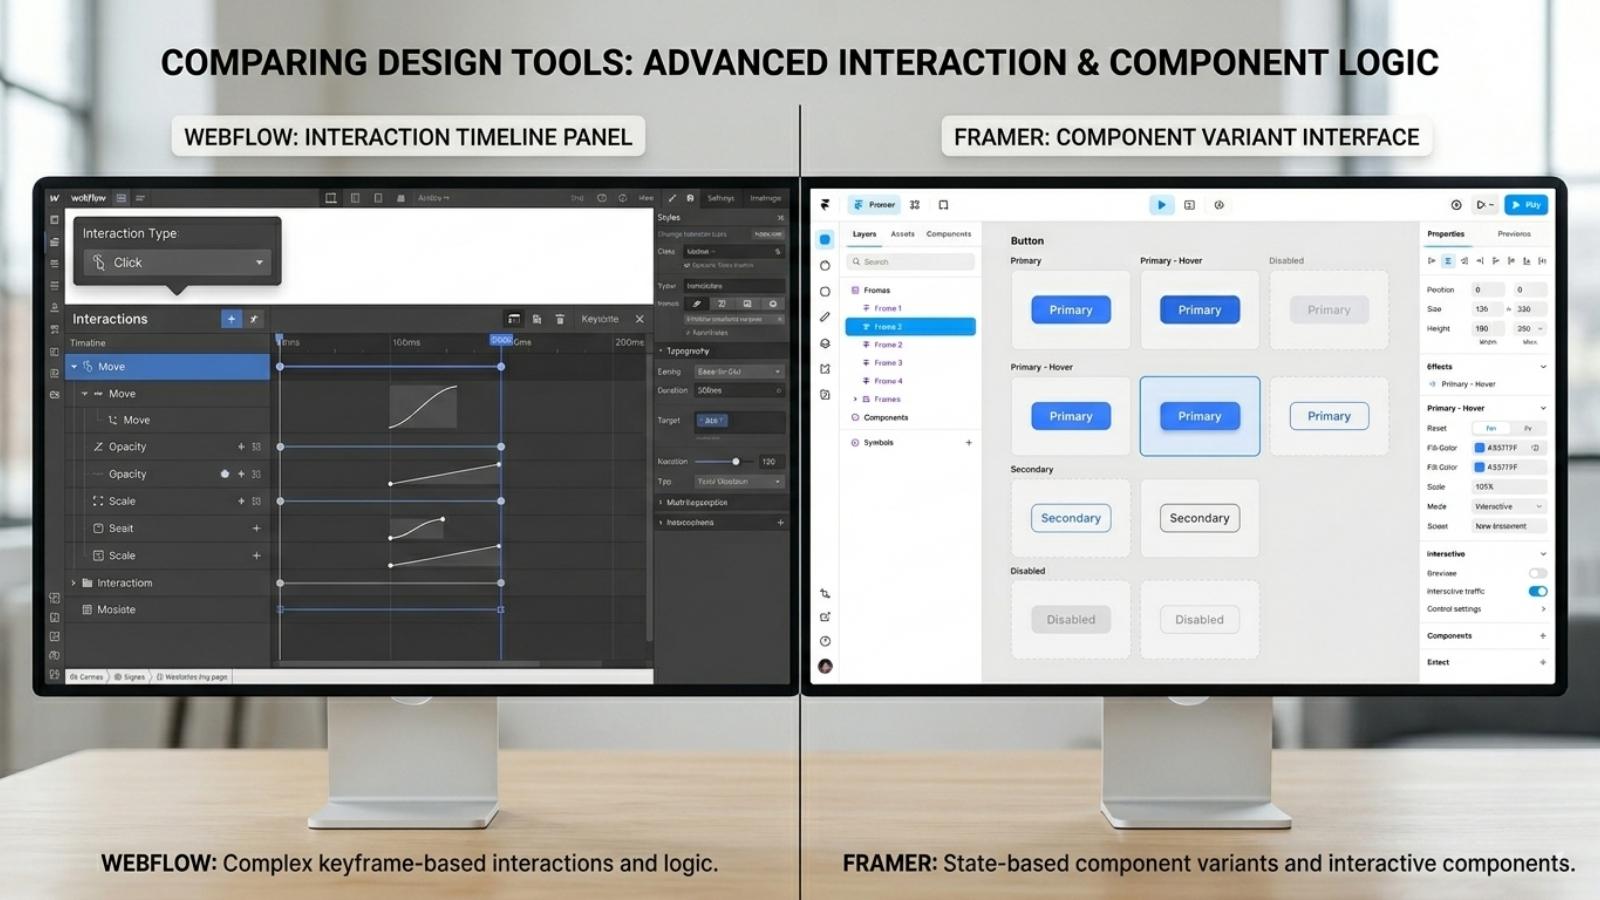Click the grid icon next to Proneer

914,204
